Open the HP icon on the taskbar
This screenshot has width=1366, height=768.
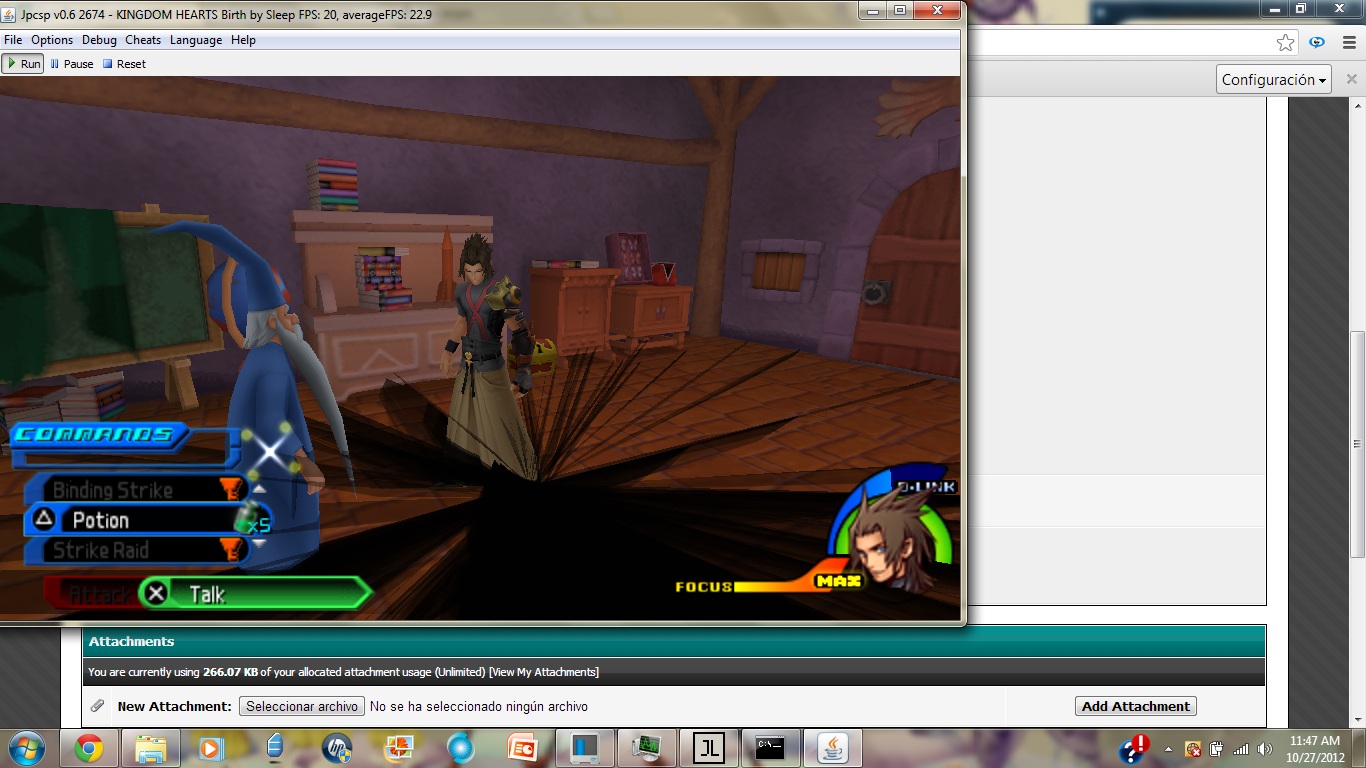click(337, 748)
